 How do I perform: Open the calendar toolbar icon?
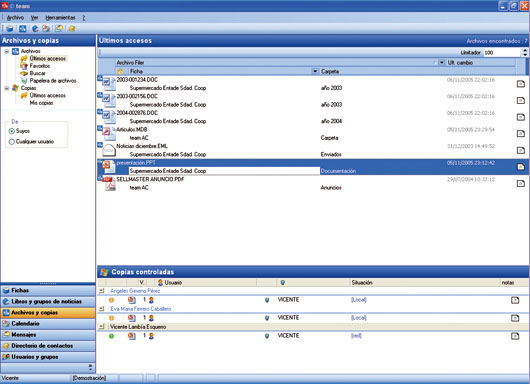[x=46, y=28]
